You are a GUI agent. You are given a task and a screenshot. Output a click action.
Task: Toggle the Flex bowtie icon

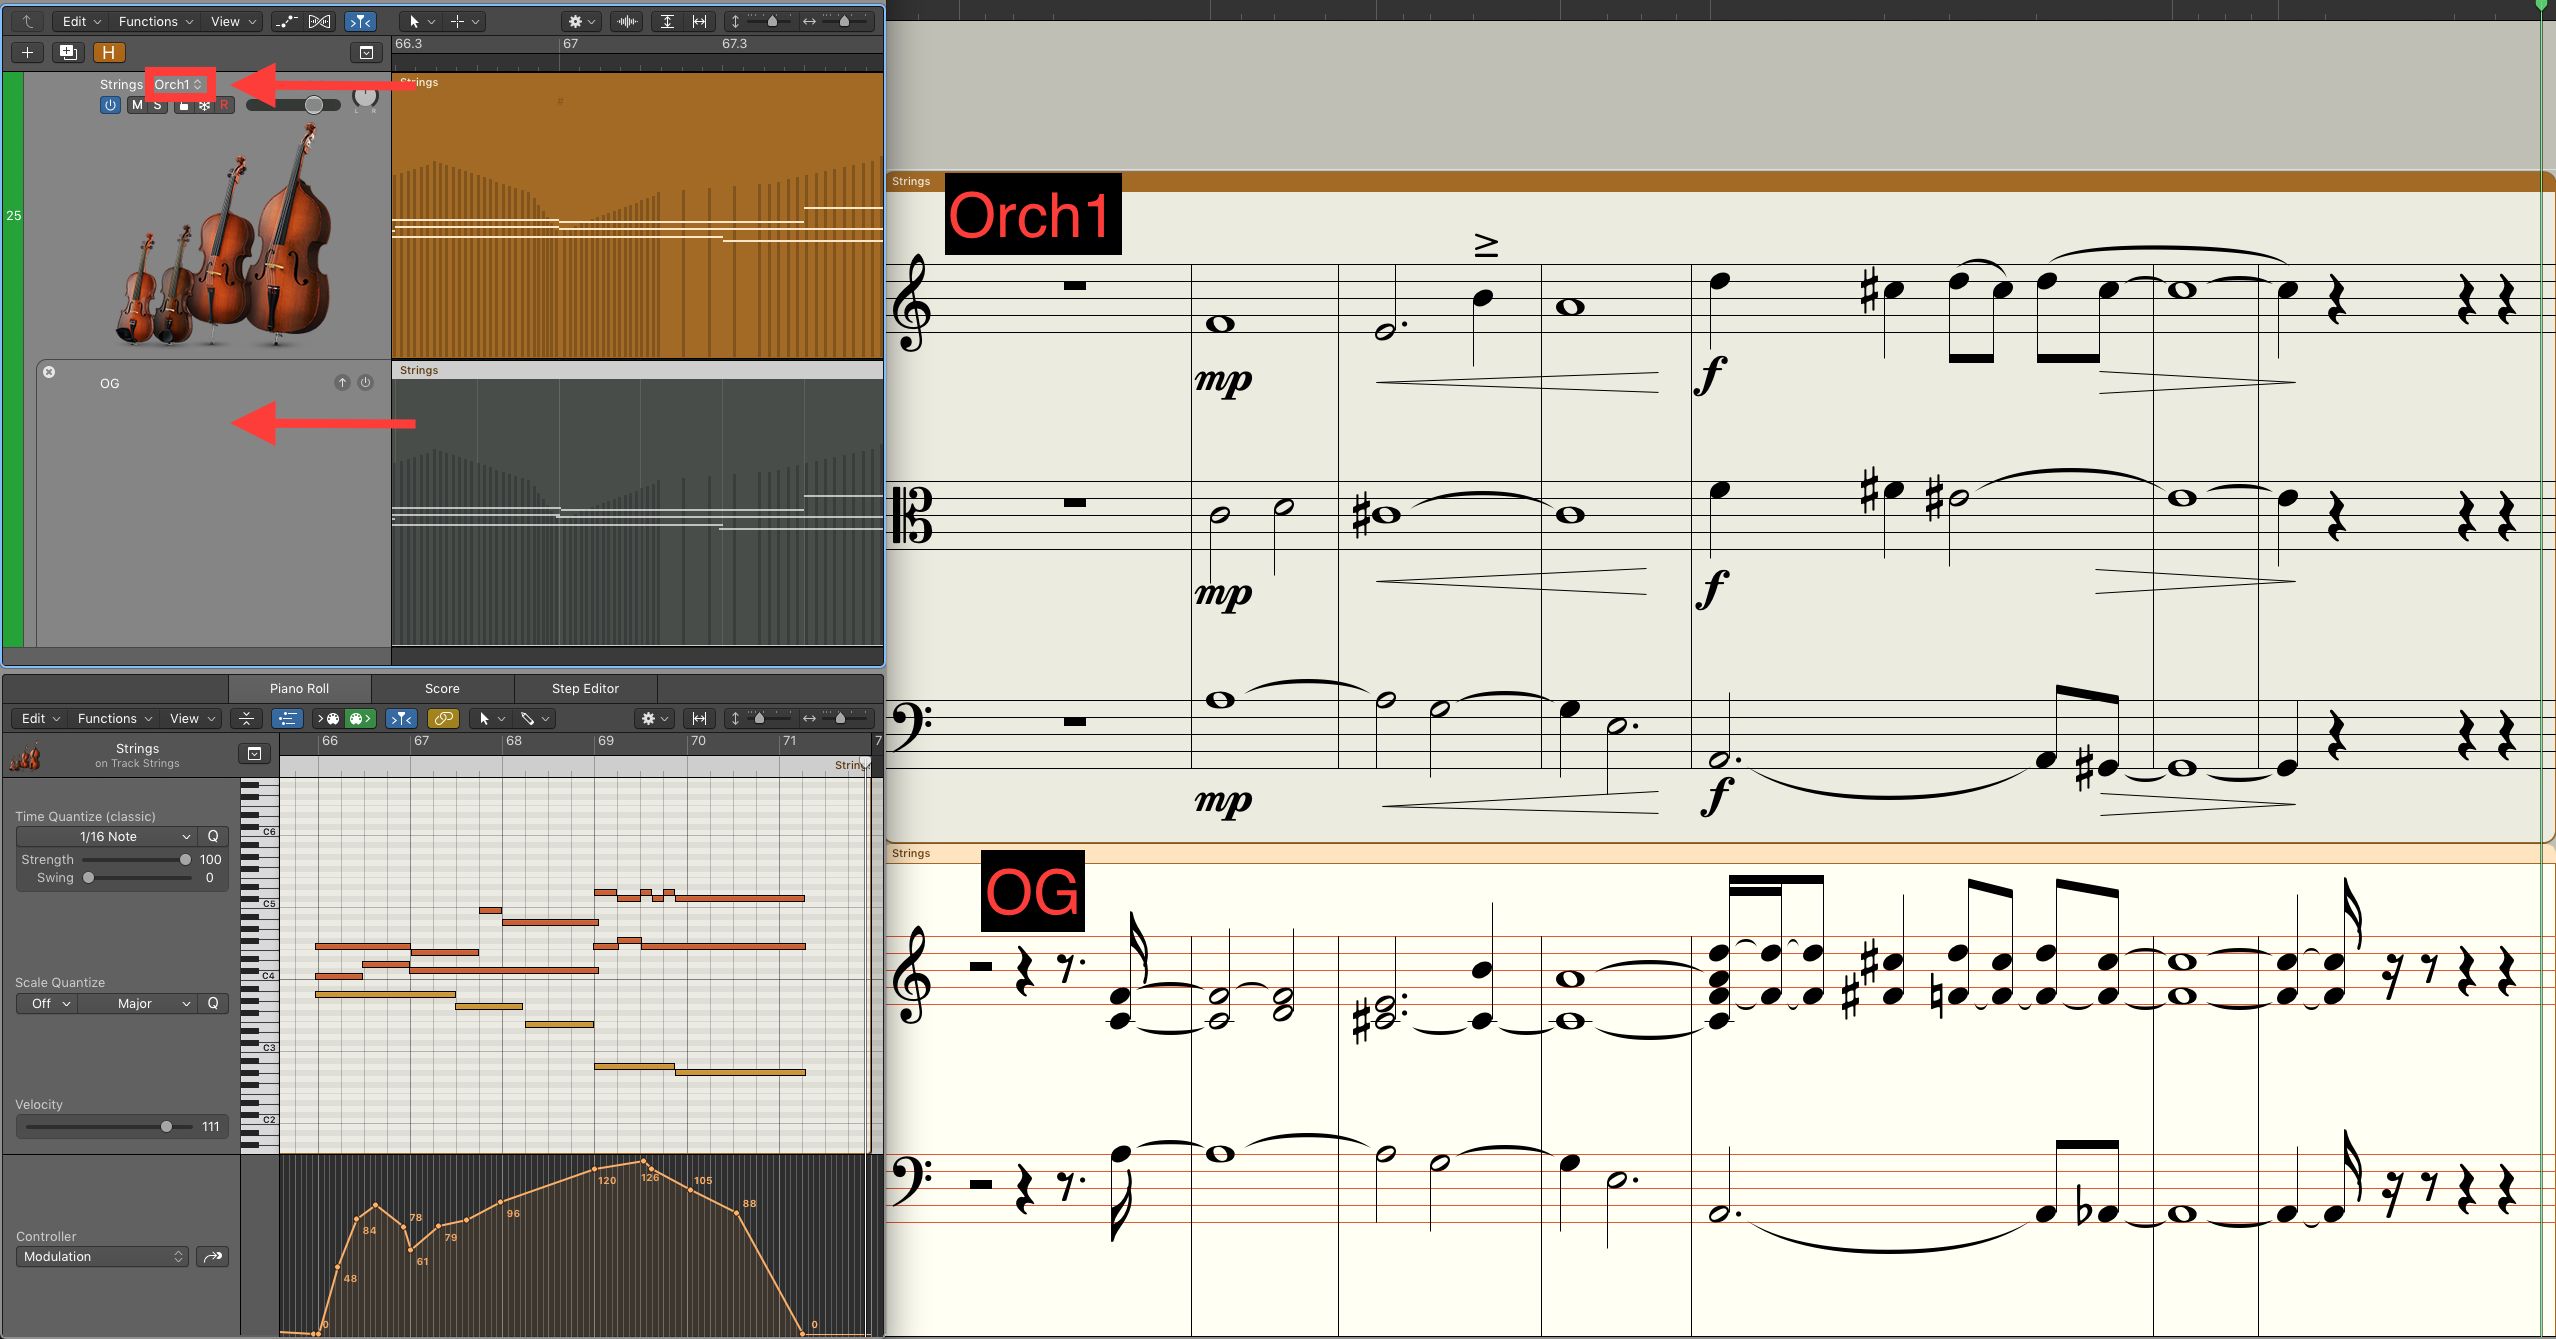click(x=320, y=21)
